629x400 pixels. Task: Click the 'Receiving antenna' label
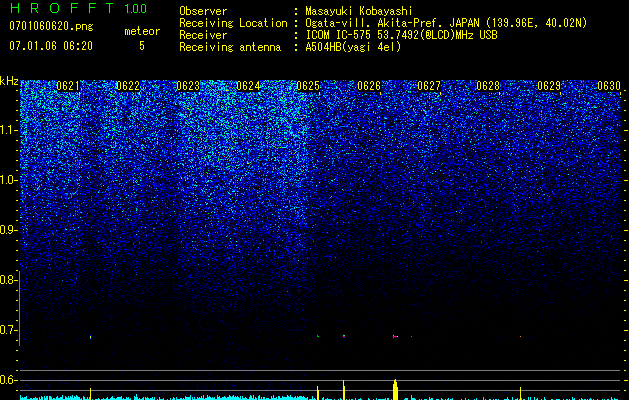[230, 47]
